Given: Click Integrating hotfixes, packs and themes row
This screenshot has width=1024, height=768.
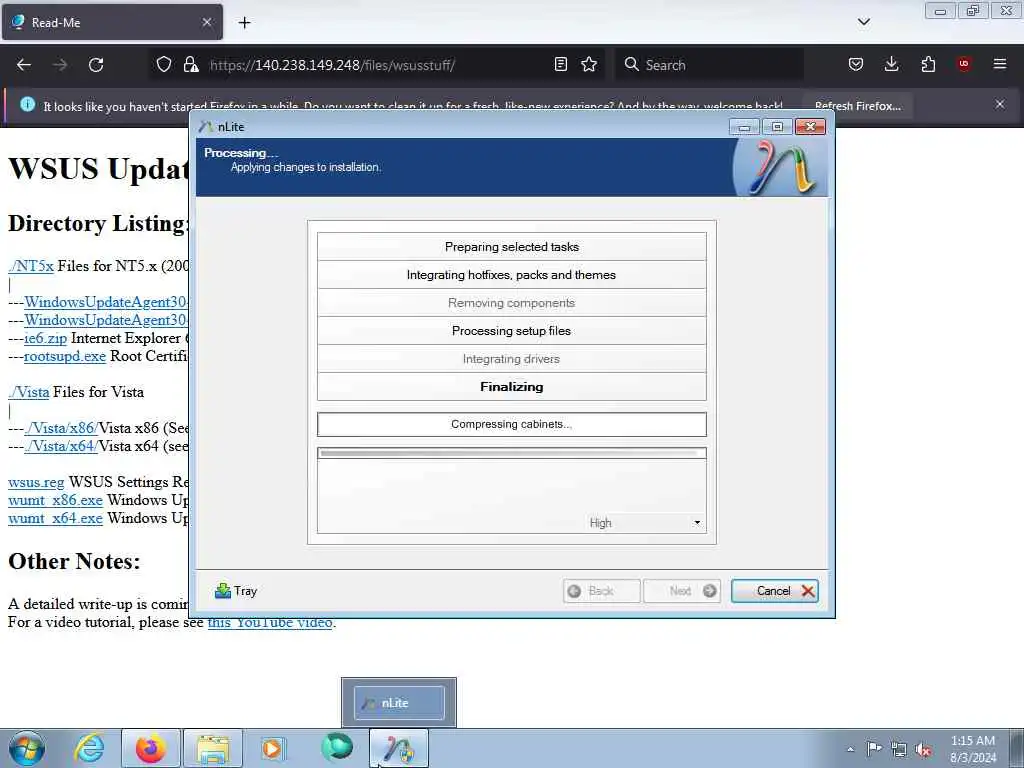Looking at the screenshot, I should [x=511, y=275].
